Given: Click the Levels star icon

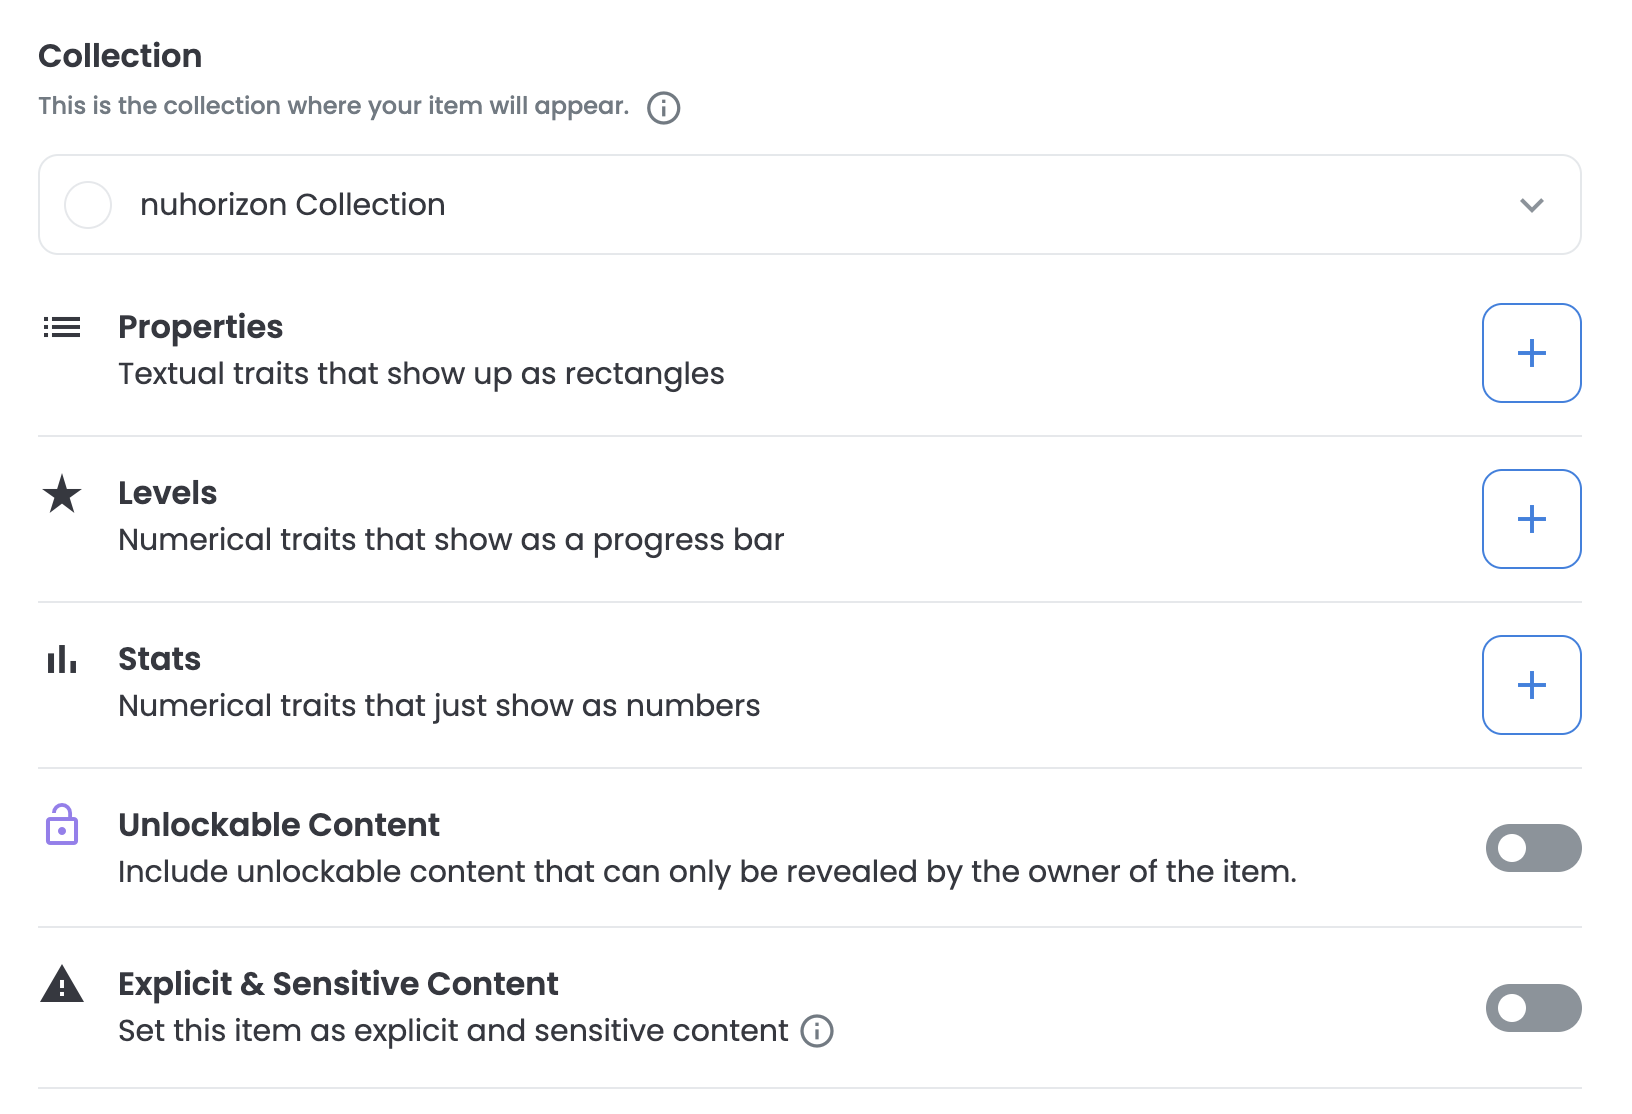Looking at the screenshot, I should tap(62, 494).
